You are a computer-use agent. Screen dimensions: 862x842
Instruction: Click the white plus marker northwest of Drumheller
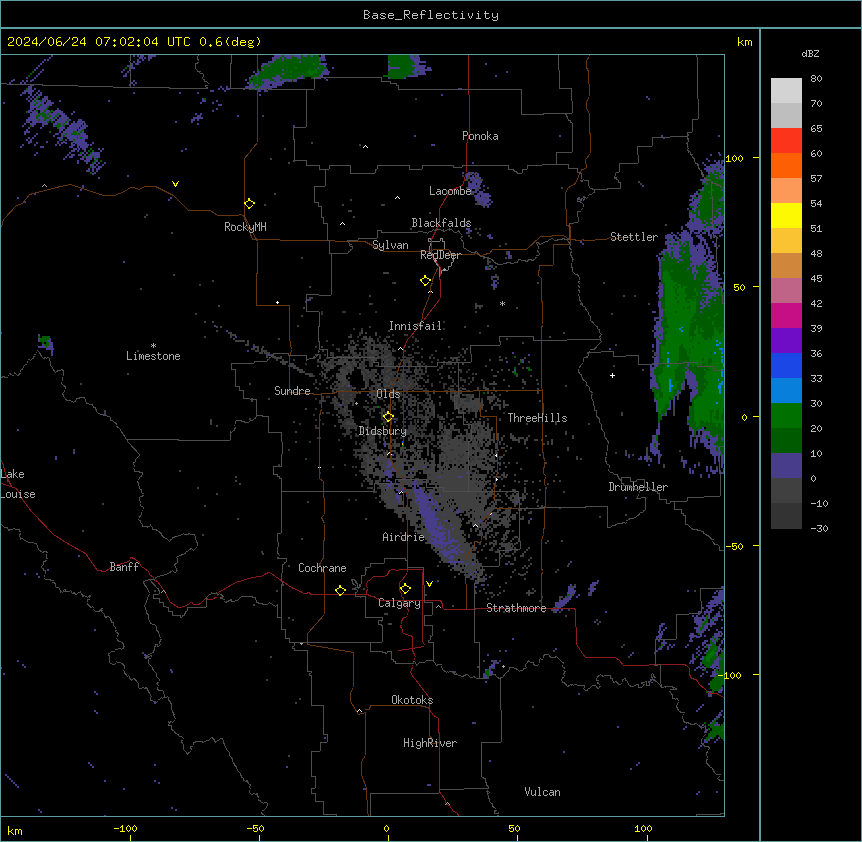612,375
